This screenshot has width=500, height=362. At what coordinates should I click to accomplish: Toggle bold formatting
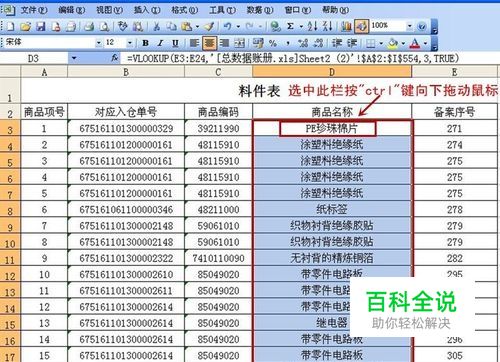click(x=145, y=43)
